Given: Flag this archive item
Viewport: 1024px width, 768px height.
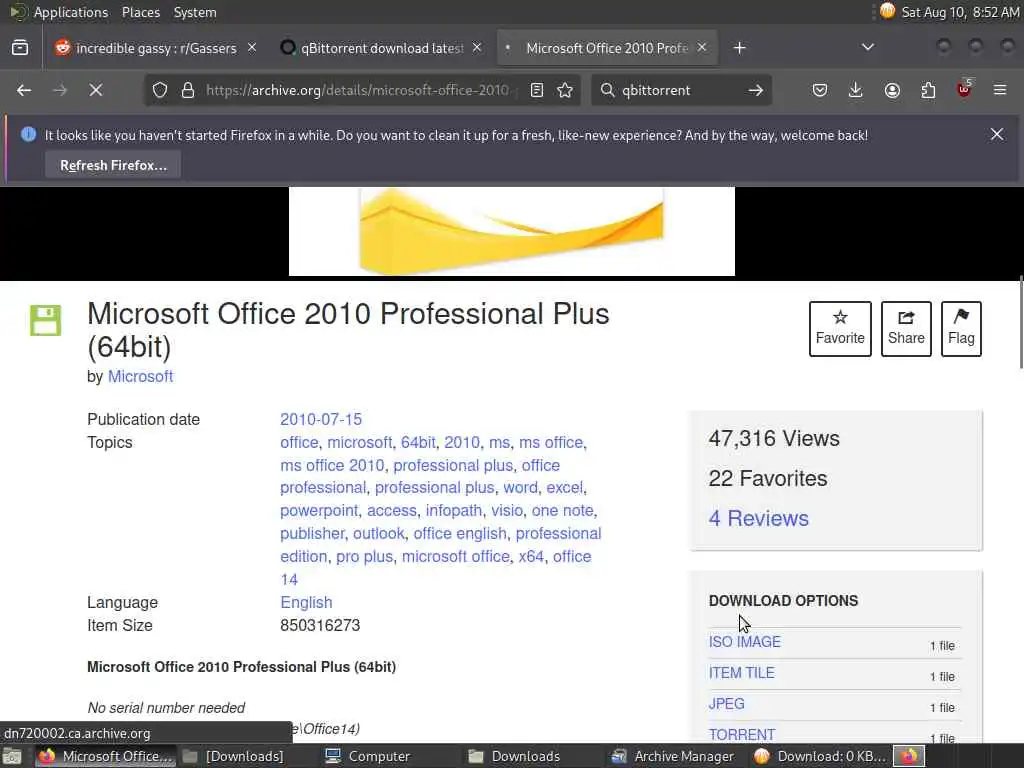Looking at the screenshot, I should pyautogui.click(x=961, y=328).
